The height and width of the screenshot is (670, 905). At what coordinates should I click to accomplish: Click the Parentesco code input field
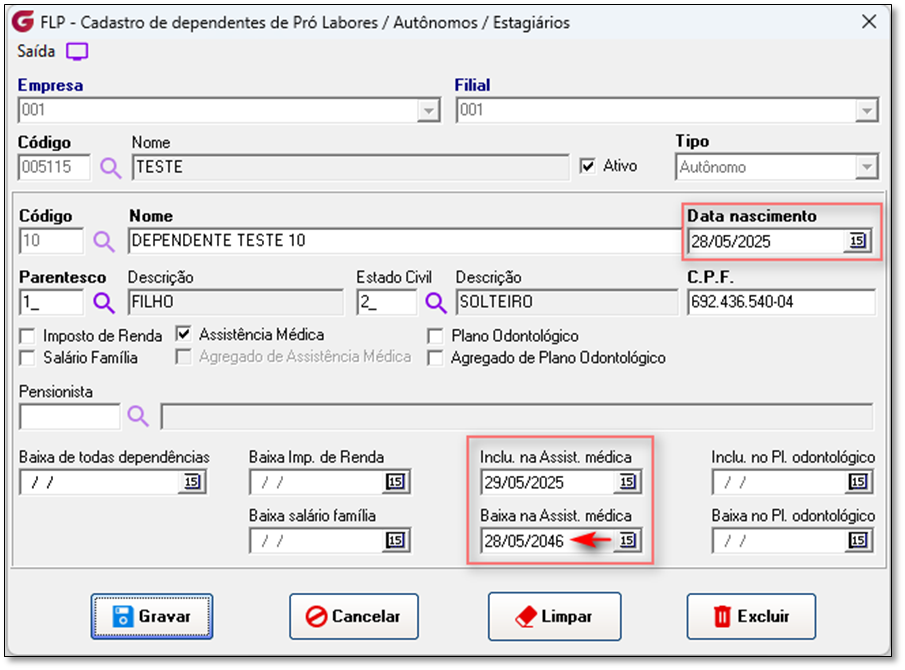click(x=51, y=302)
